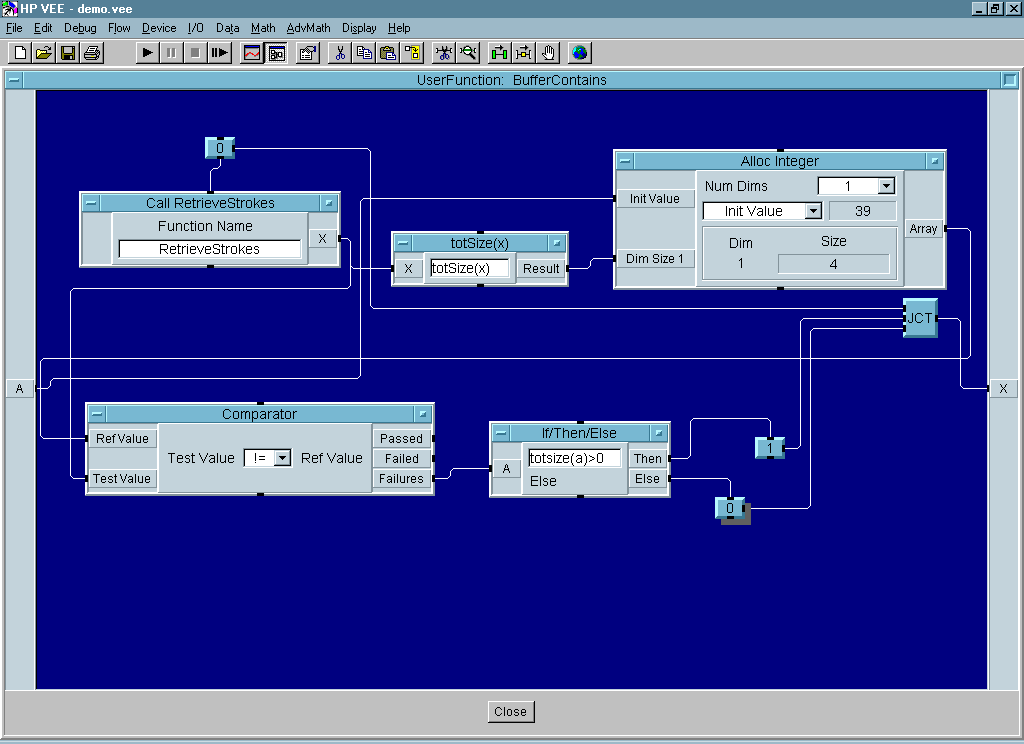Click the magnifier Find icon in toolbar
Viewport: 1024px width, 744px height.
pos(468,52)
